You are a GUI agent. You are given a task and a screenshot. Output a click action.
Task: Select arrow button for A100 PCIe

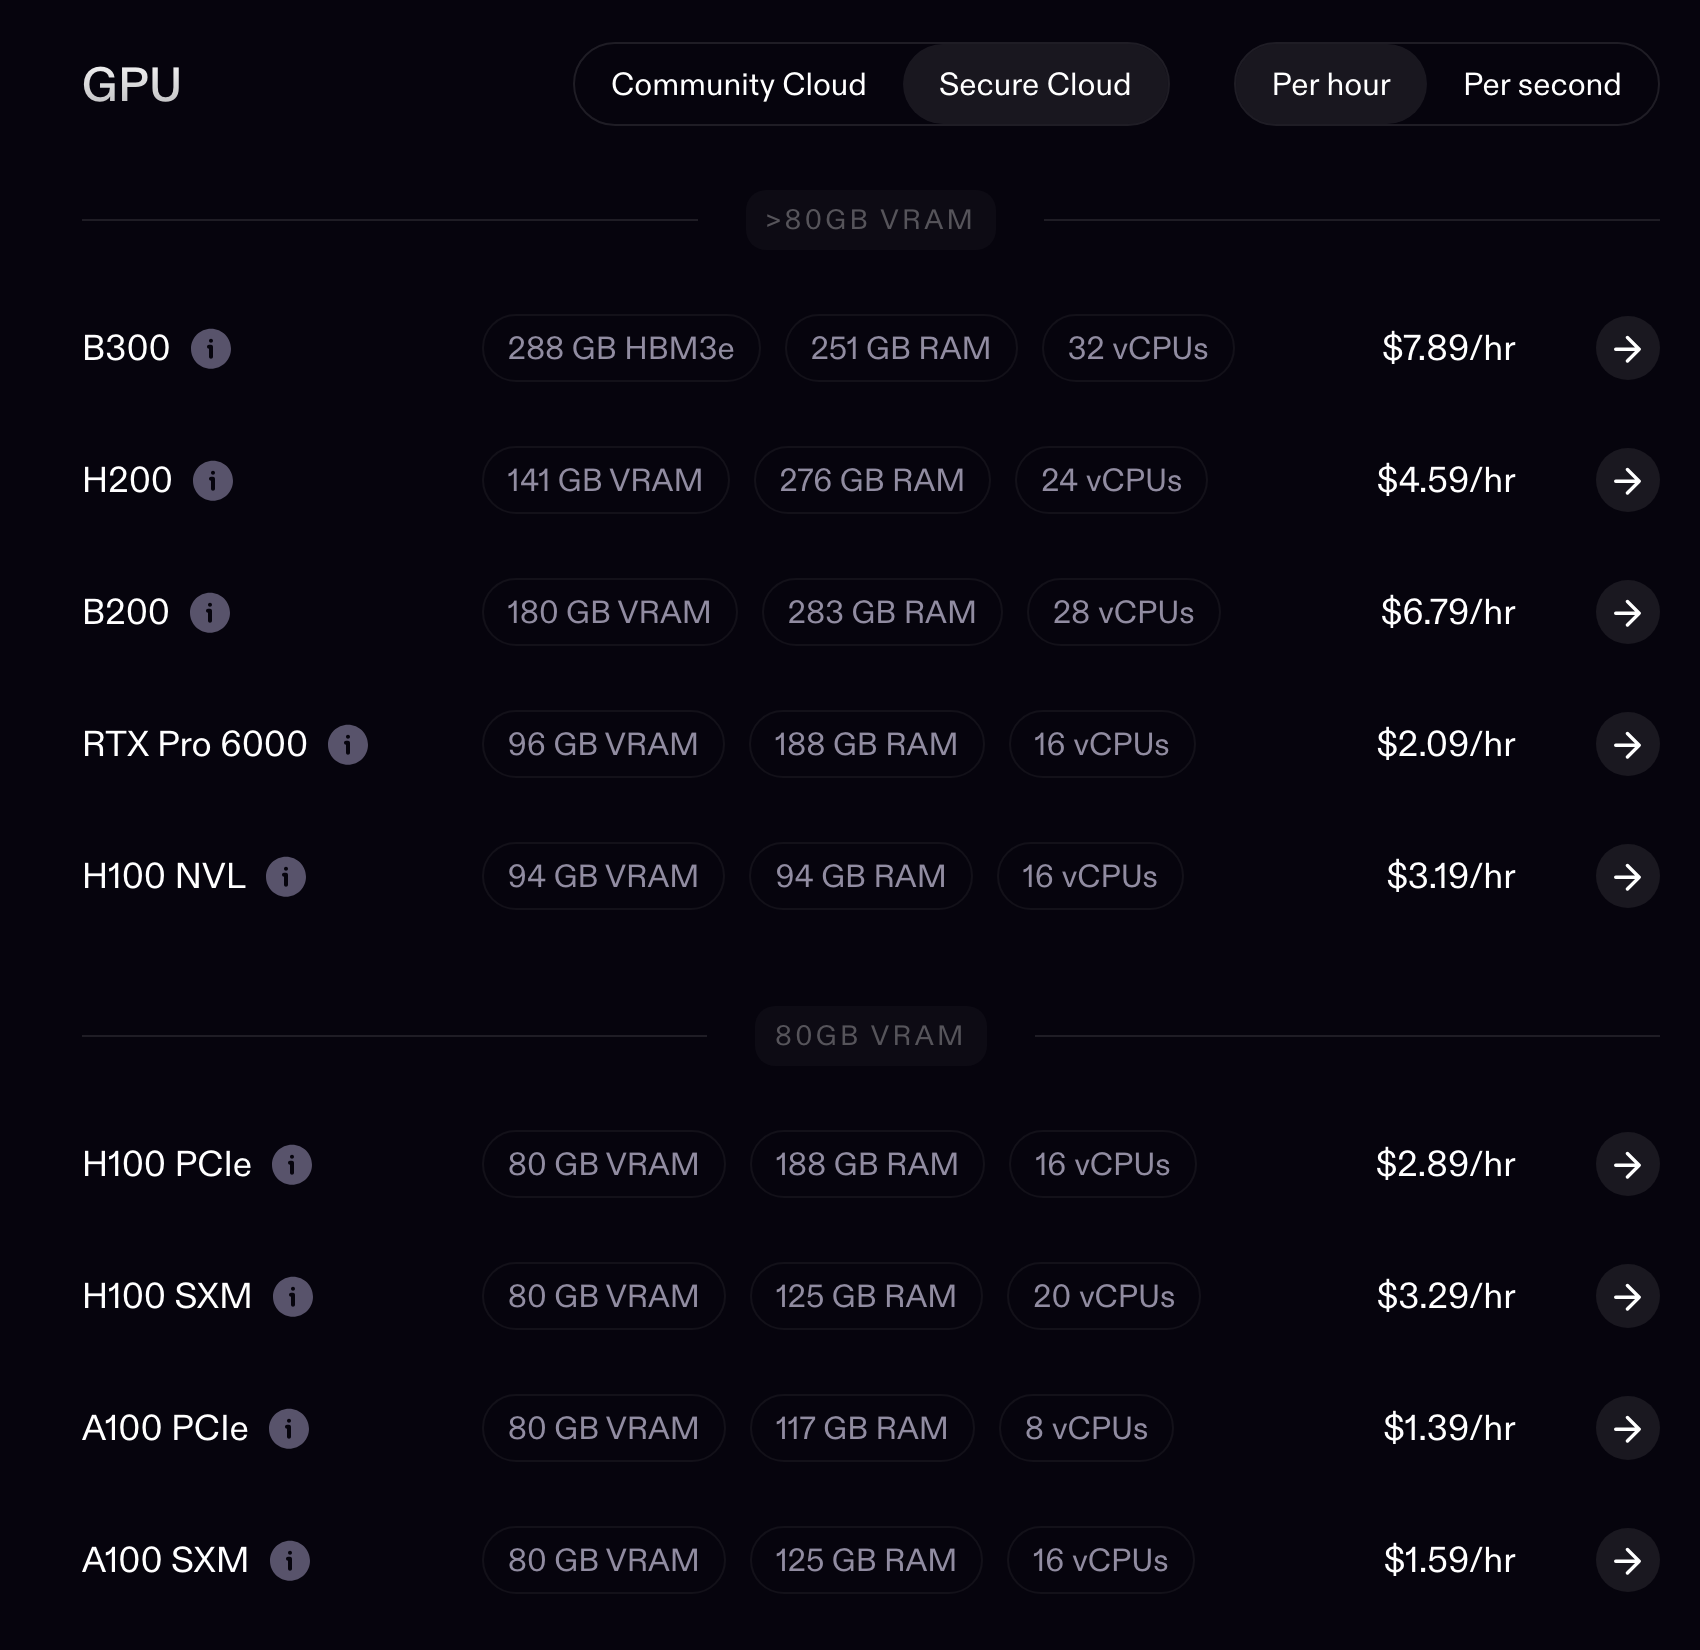tap(1627, 1428)
